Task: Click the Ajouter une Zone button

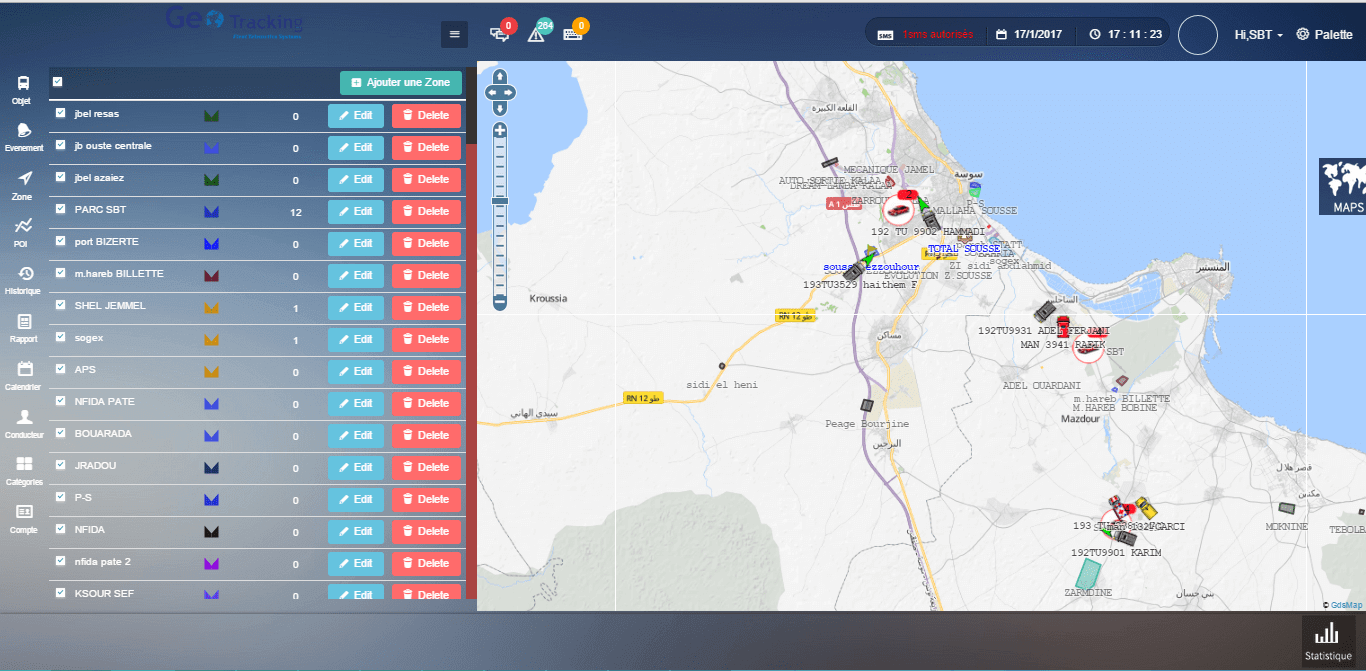Action: coord(401,82)
